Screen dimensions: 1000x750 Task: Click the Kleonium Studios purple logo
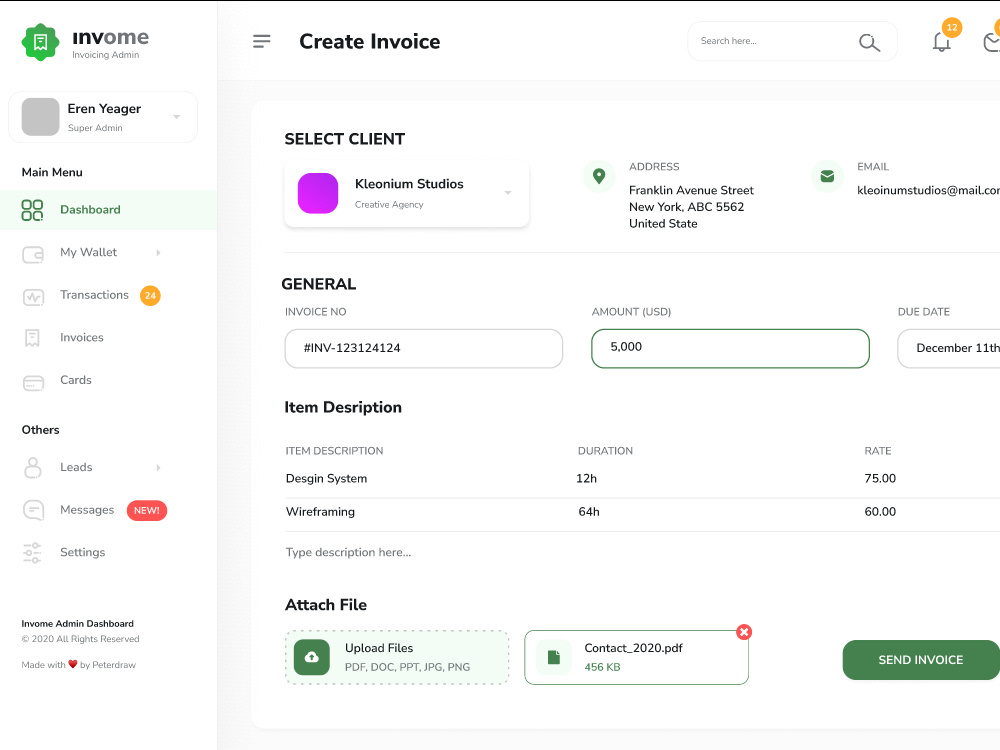point(318,193)
